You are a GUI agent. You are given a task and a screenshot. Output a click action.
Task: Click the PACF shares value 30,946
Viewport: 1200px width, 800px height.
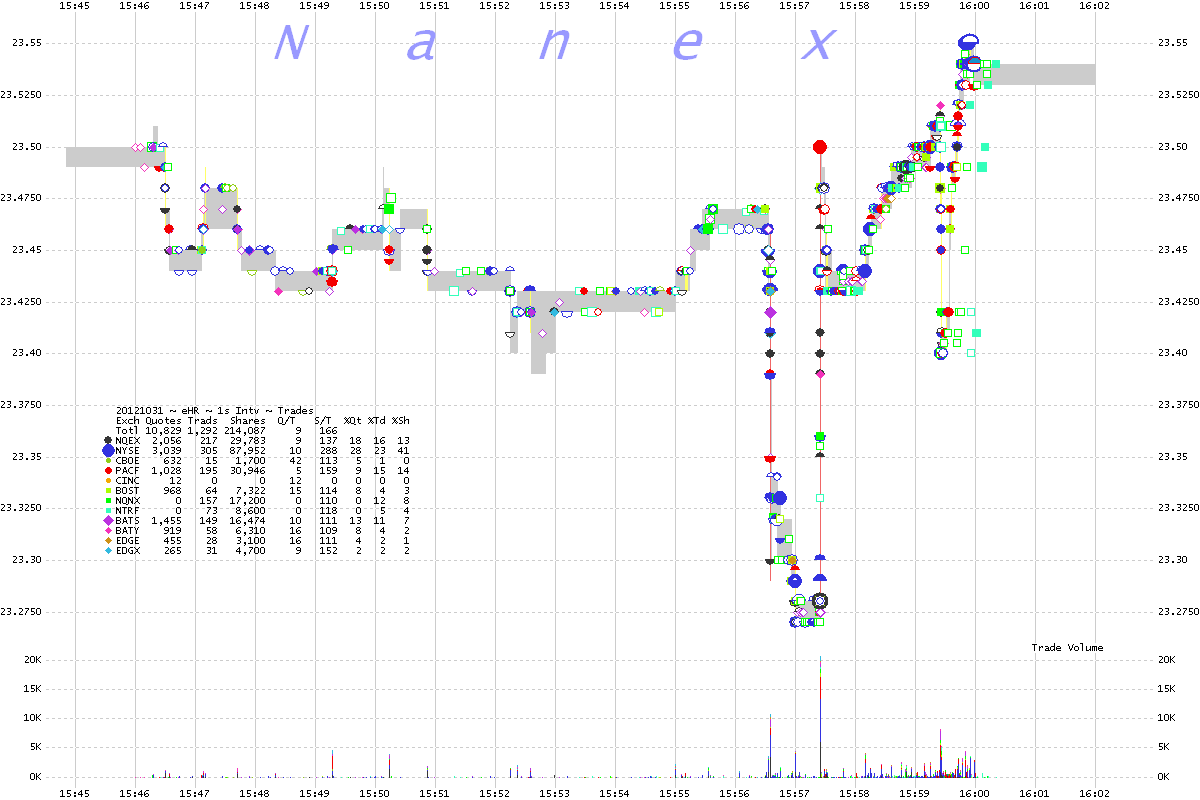248,470
